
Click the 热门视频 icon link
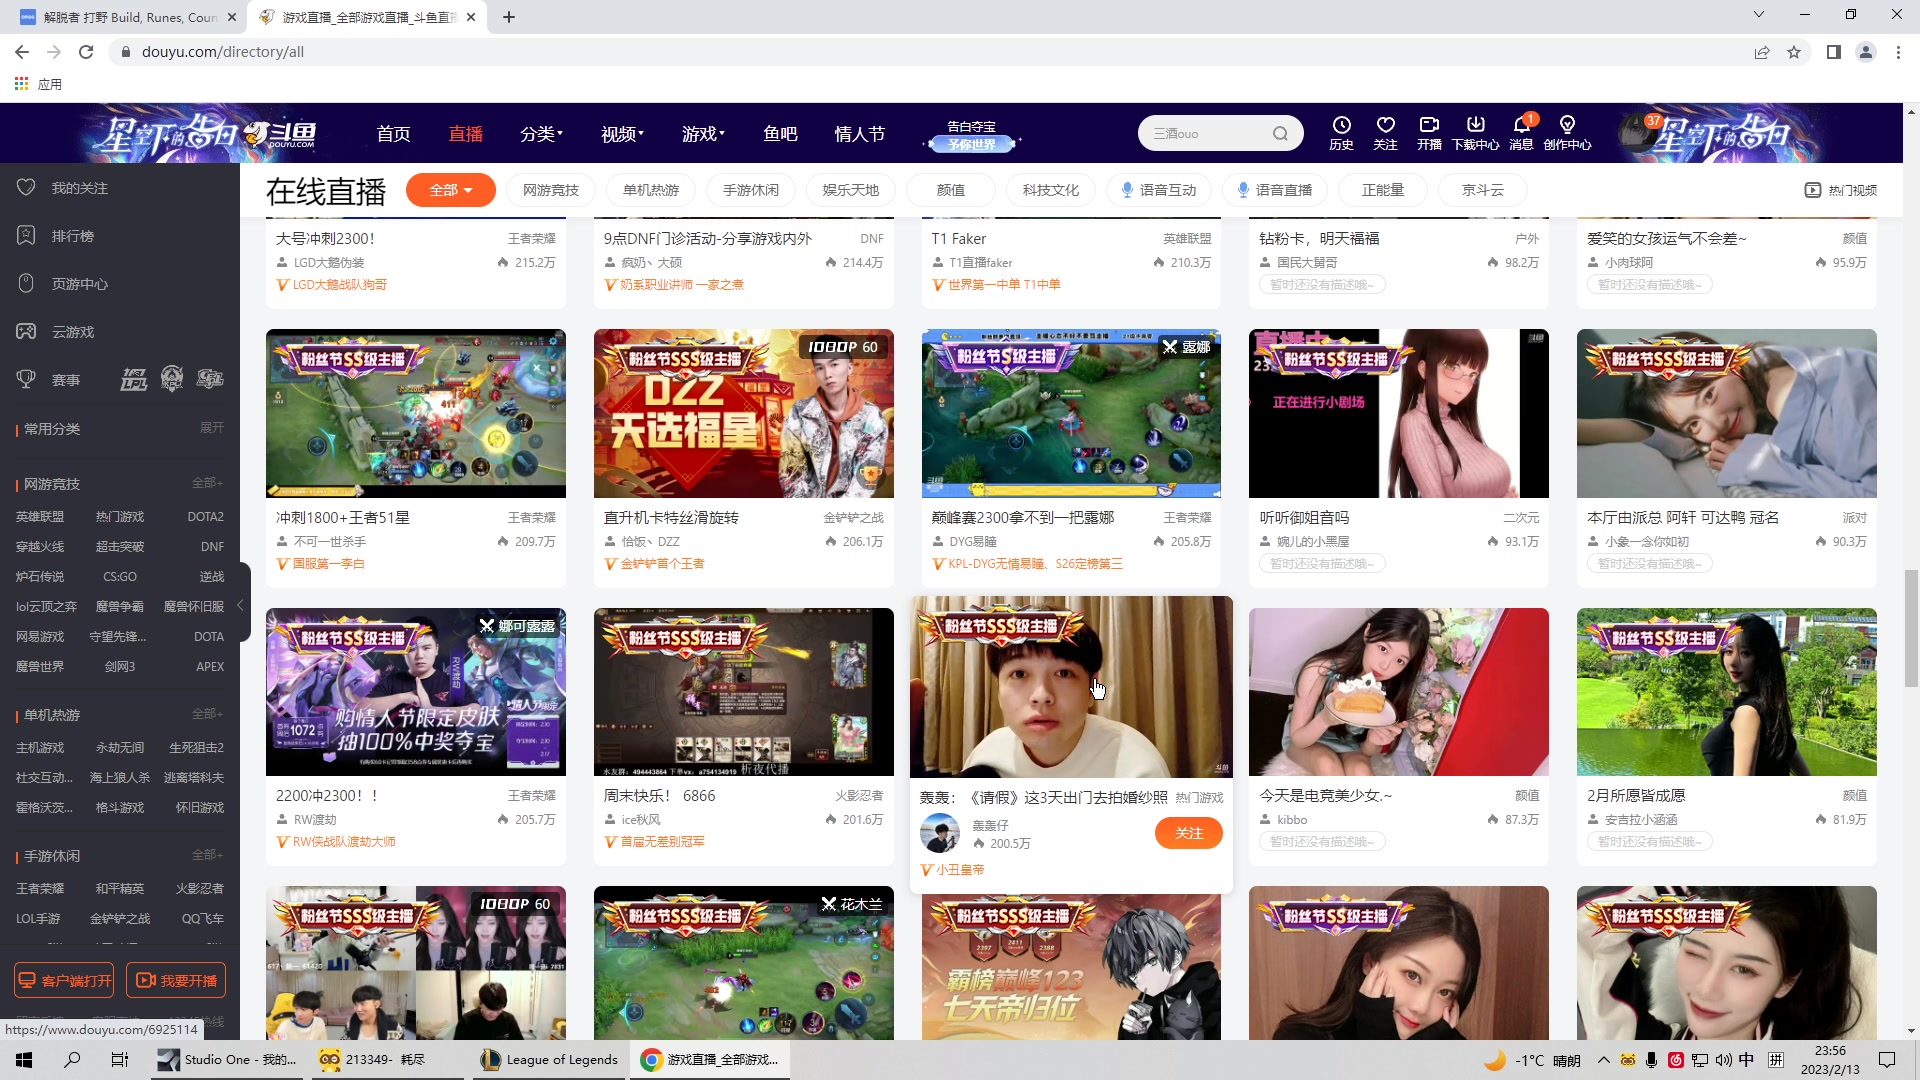point(1840,190)
